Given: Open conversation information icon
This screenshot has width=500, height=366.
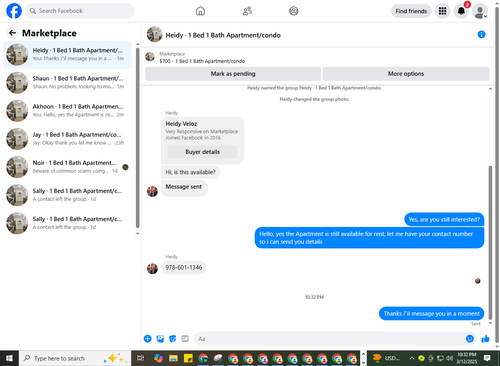Looking at the screenshot, I should [481, 34].
